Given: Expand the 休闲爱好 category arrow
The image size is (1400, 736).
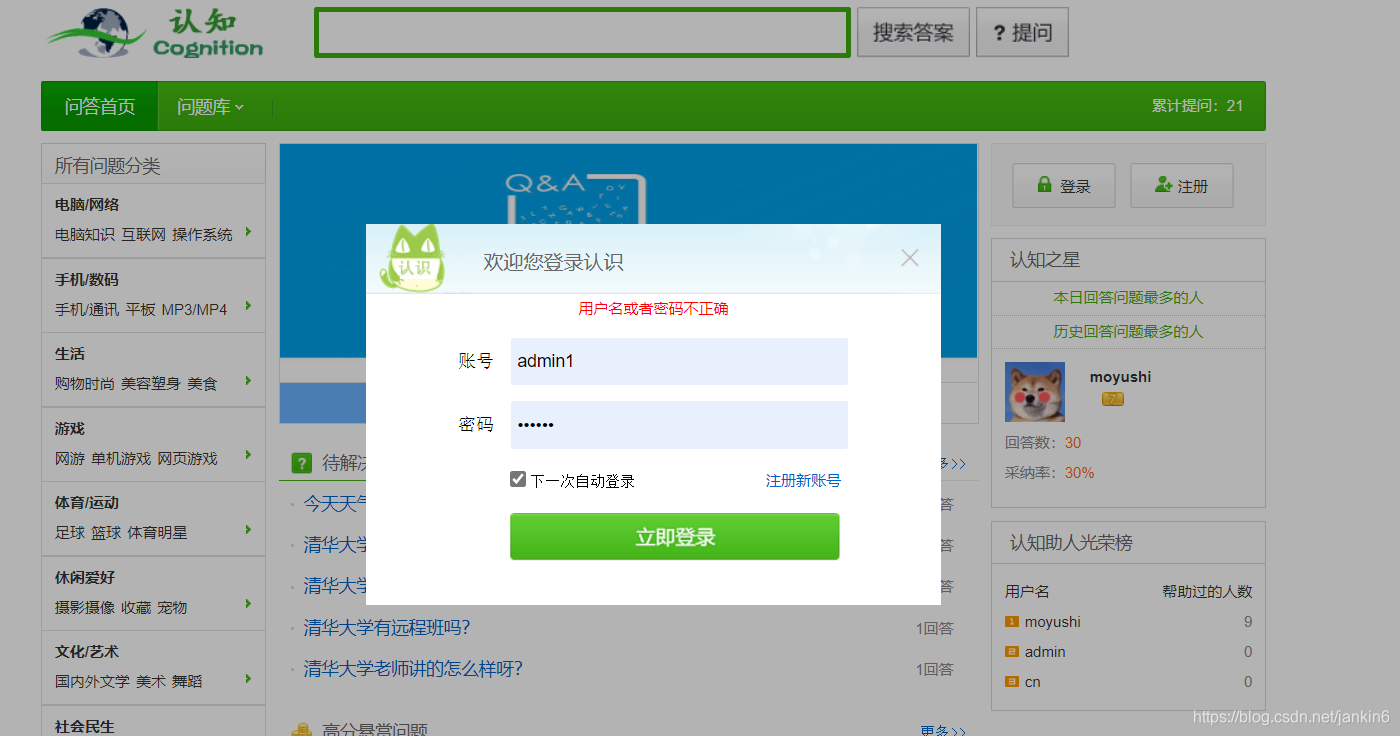Looking at the screenshot, I should click(248, 604).
